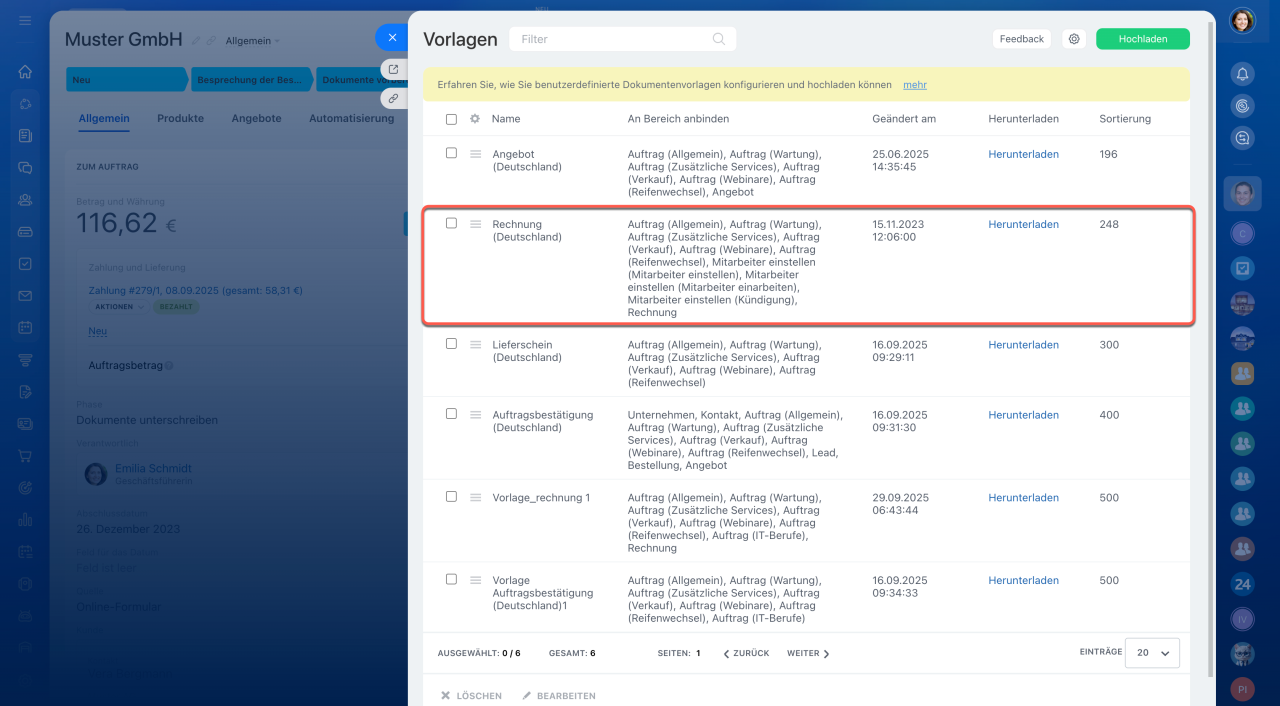The height and width of the screenshot is (706, 1280).
Task: Set deal stage to Neu
Action: [x=126, y=80]
